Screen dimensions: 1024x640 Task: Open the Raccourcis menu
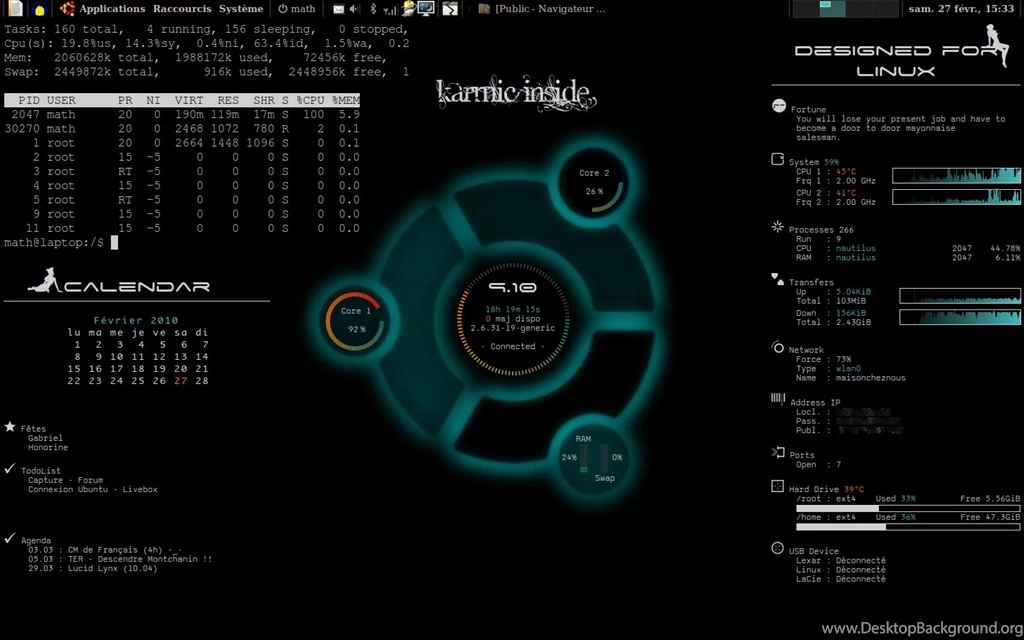point(182,9)
